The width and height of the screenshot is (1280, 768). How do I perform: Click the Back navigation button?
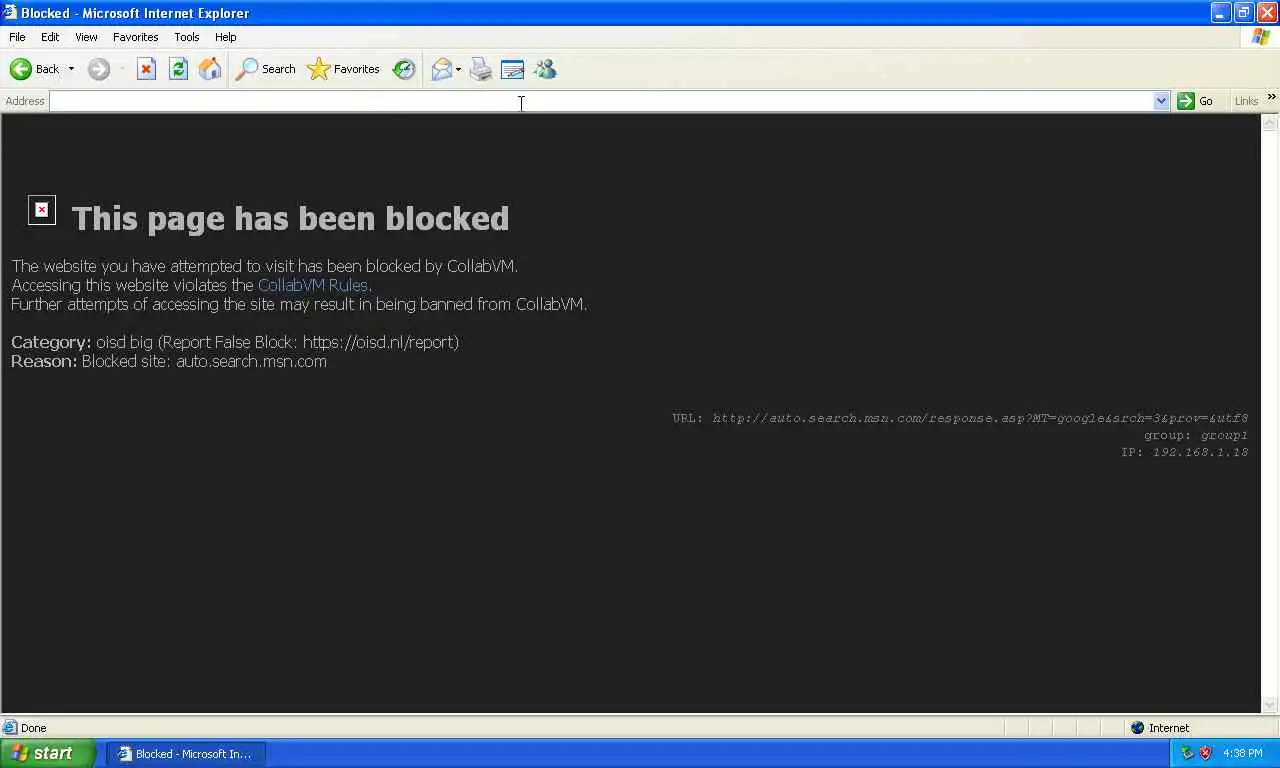[34, 69]
